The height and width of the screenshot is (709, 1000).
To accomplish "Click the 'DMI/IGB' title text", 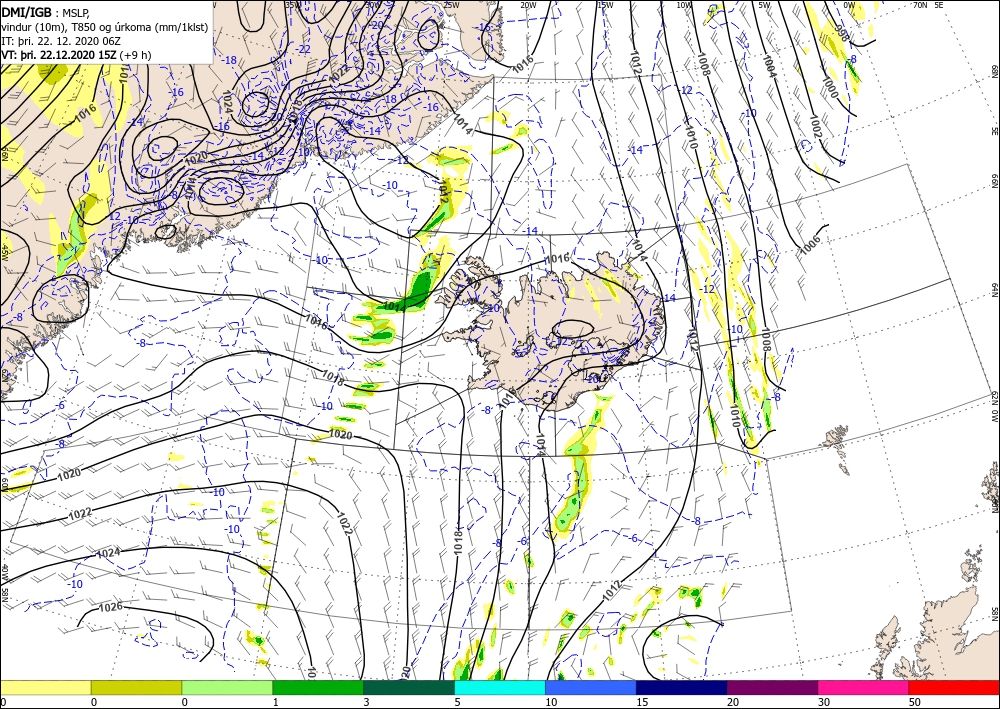I will coord(26,12).
